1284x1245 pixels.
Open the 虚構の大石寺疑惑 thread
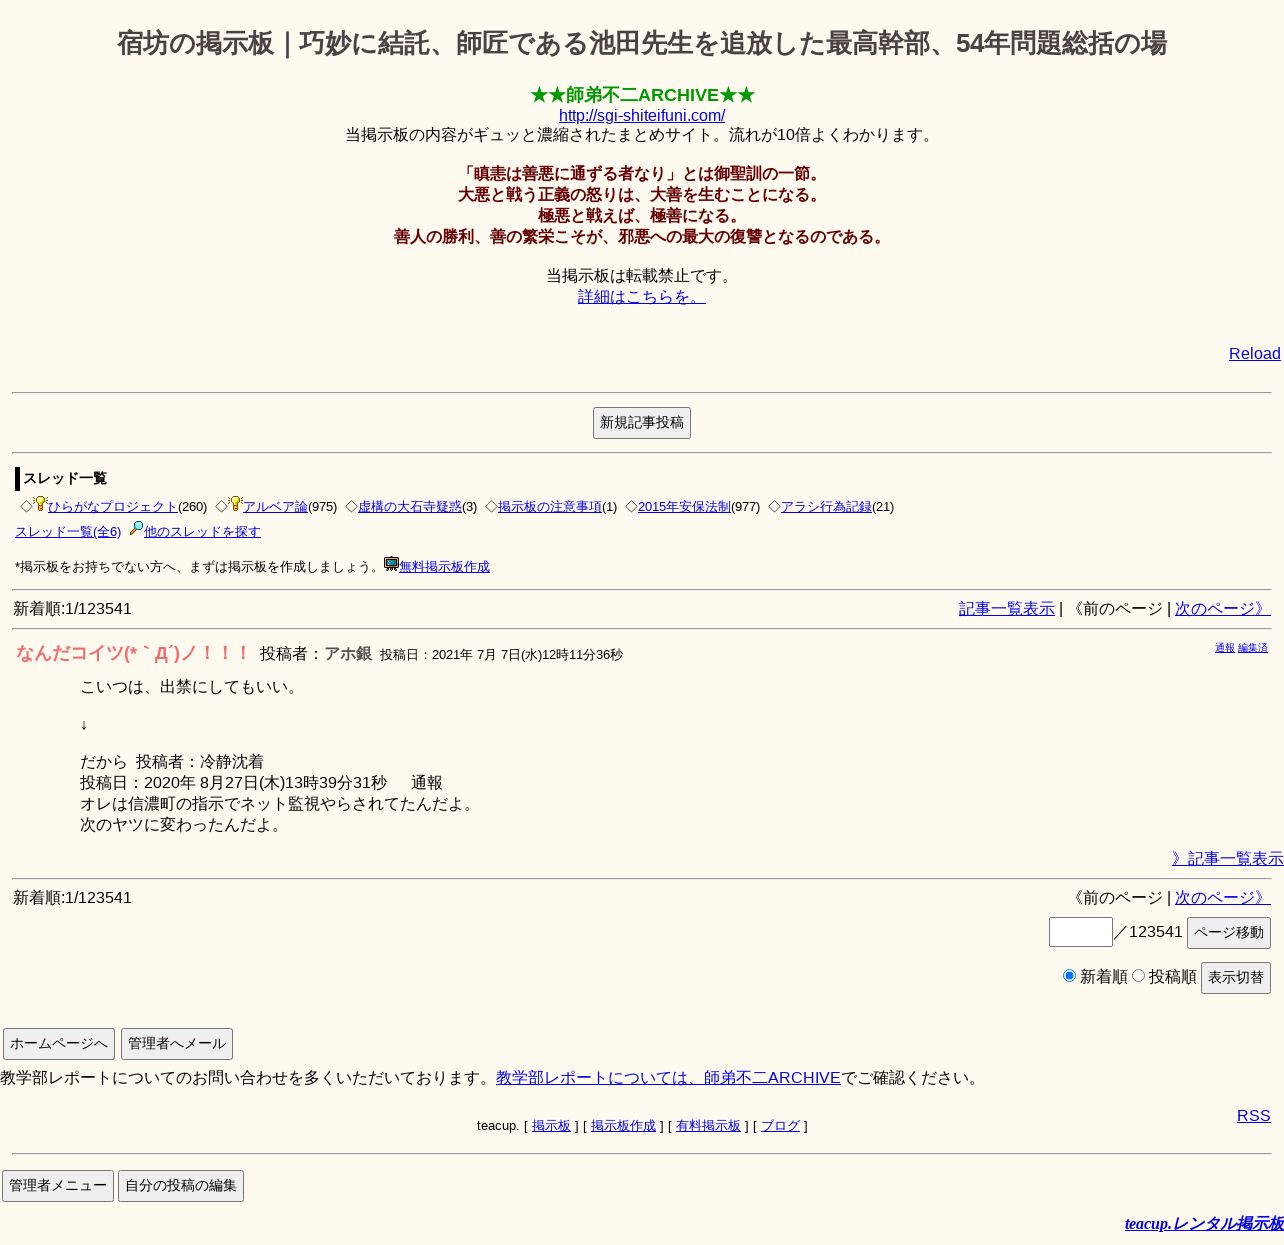(410, 507)
